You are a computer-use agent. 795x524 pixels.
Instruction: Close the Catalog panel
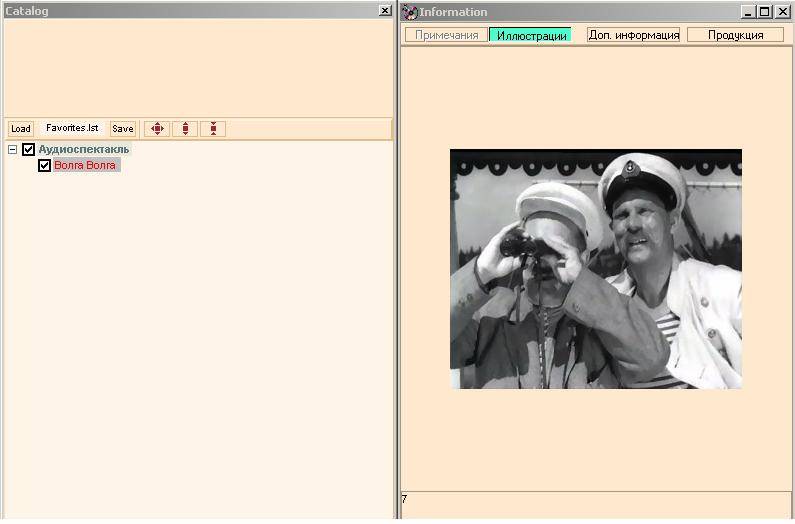coord(385,11)
